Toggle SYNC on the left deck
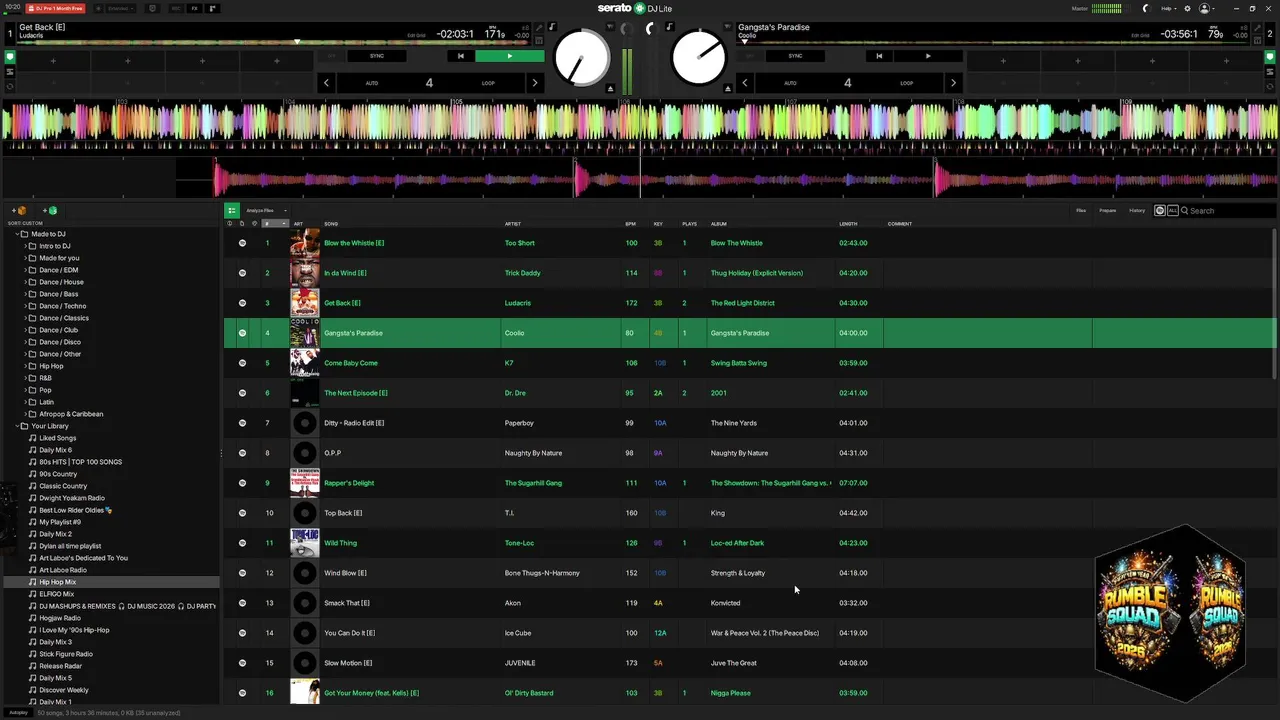 (x=377, y=56)
